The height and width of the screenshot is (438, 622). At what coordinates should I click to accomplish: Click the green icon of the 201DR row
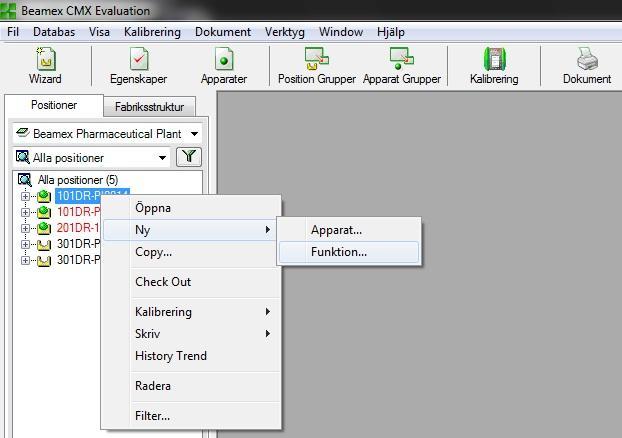(x=44, y=228)
